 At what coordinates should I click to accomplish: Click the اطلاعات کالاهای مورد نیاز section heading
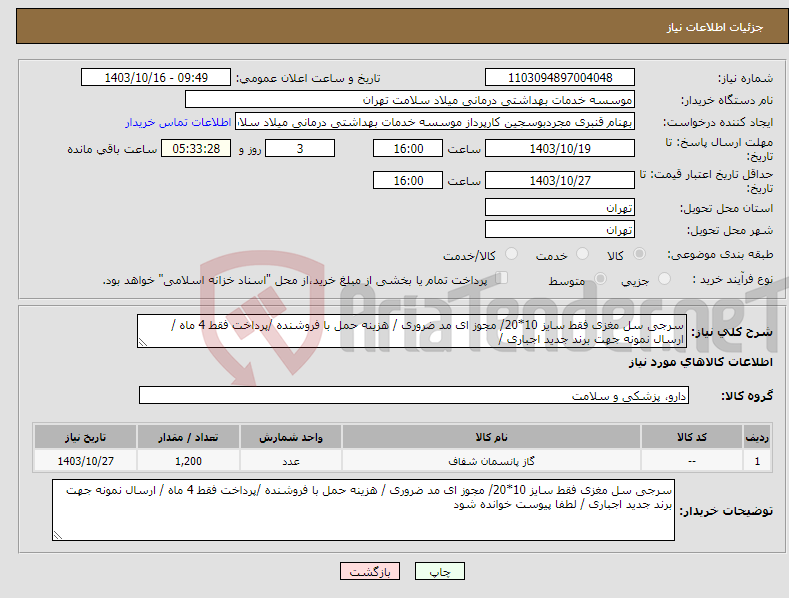700,362
